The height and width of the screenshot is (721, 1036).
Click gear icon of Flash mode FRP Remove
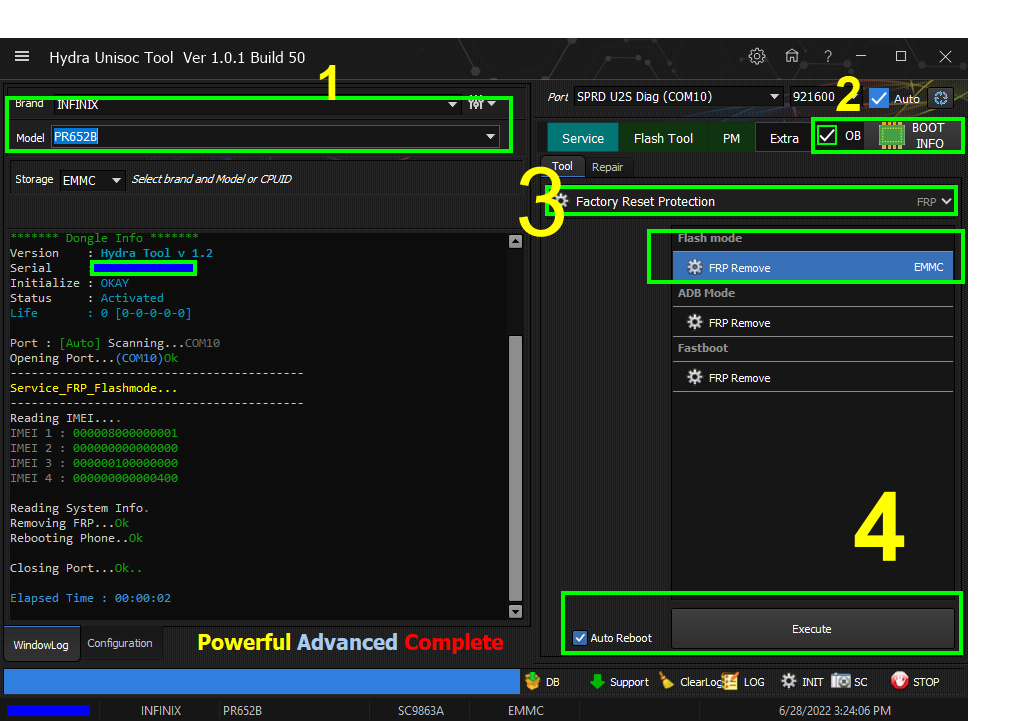tap(694, 267)
